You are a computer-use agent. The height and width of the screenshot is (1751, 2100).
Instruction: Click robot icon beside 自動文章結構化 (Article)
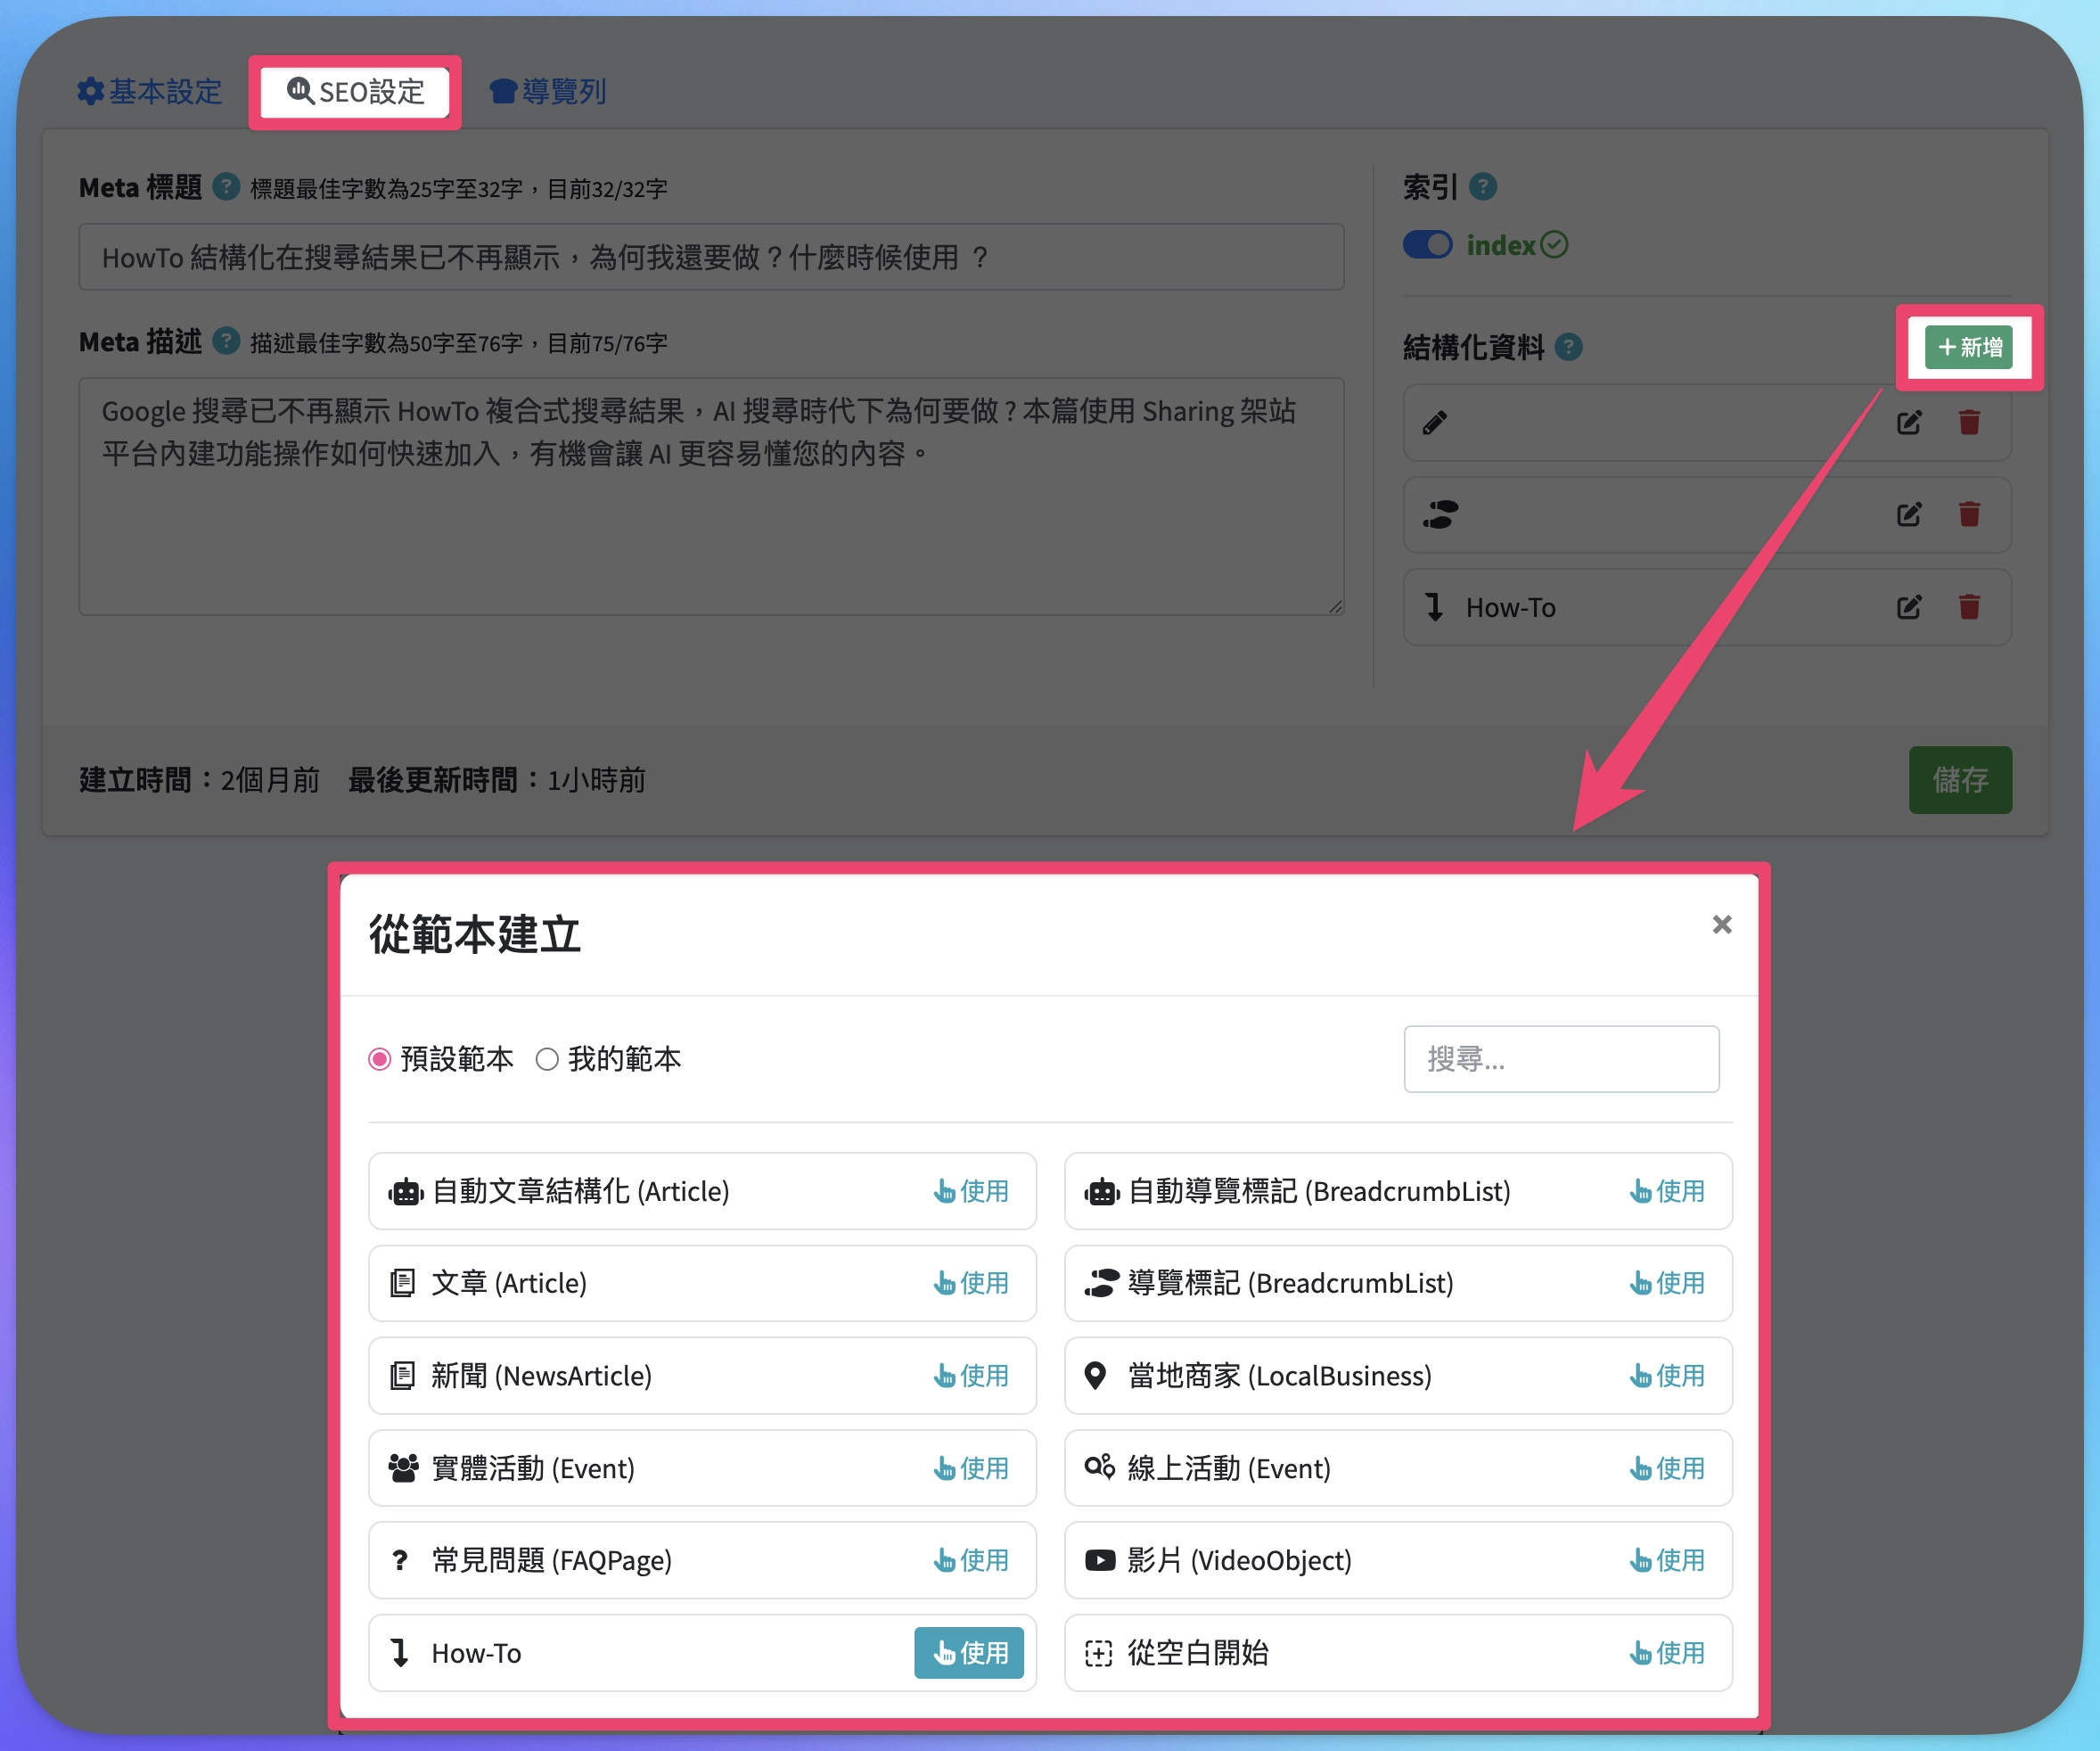(404, 1191)
